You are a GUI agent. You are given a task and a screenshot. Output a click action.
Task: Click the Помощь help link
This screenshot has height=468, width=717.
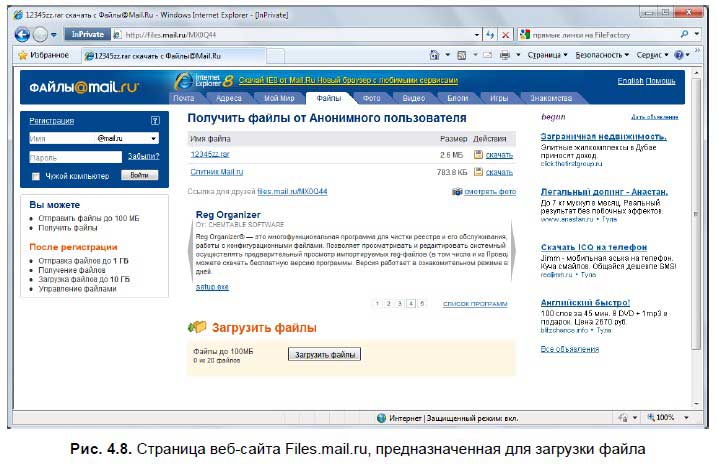click(x=660, y=81)
